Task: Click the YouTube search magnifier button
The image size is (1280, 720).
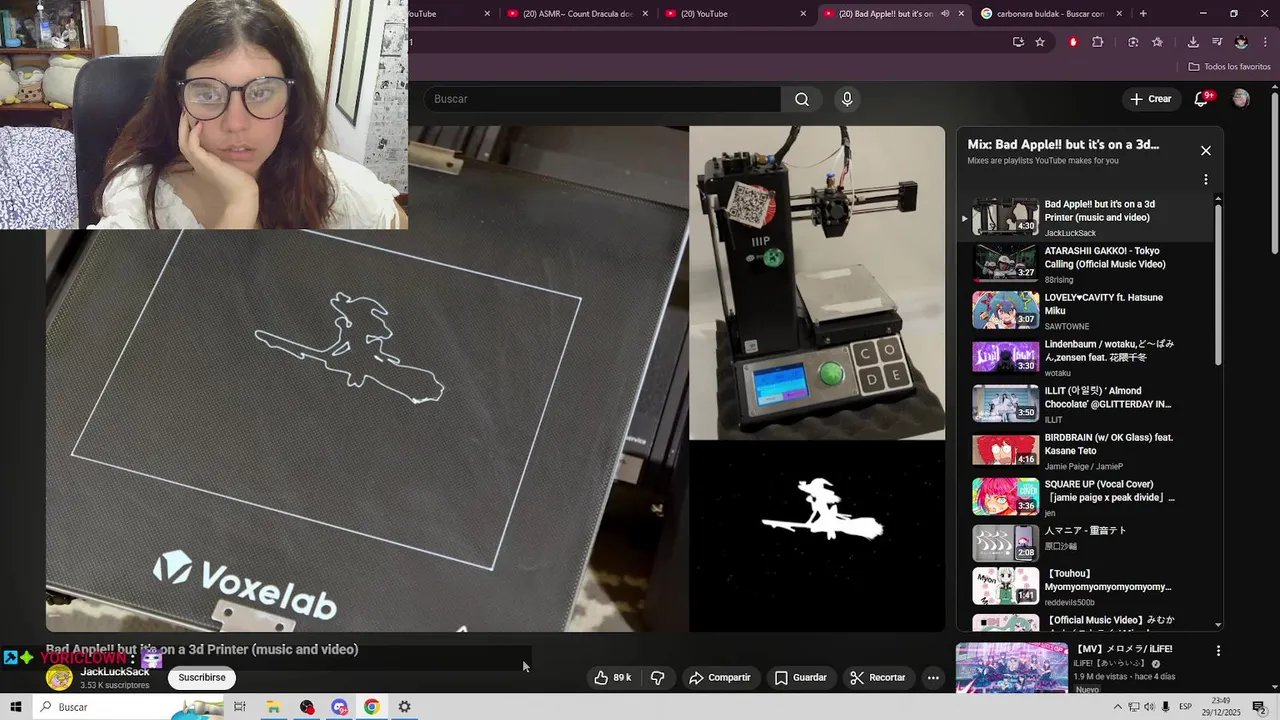Action: pos(802,99)
